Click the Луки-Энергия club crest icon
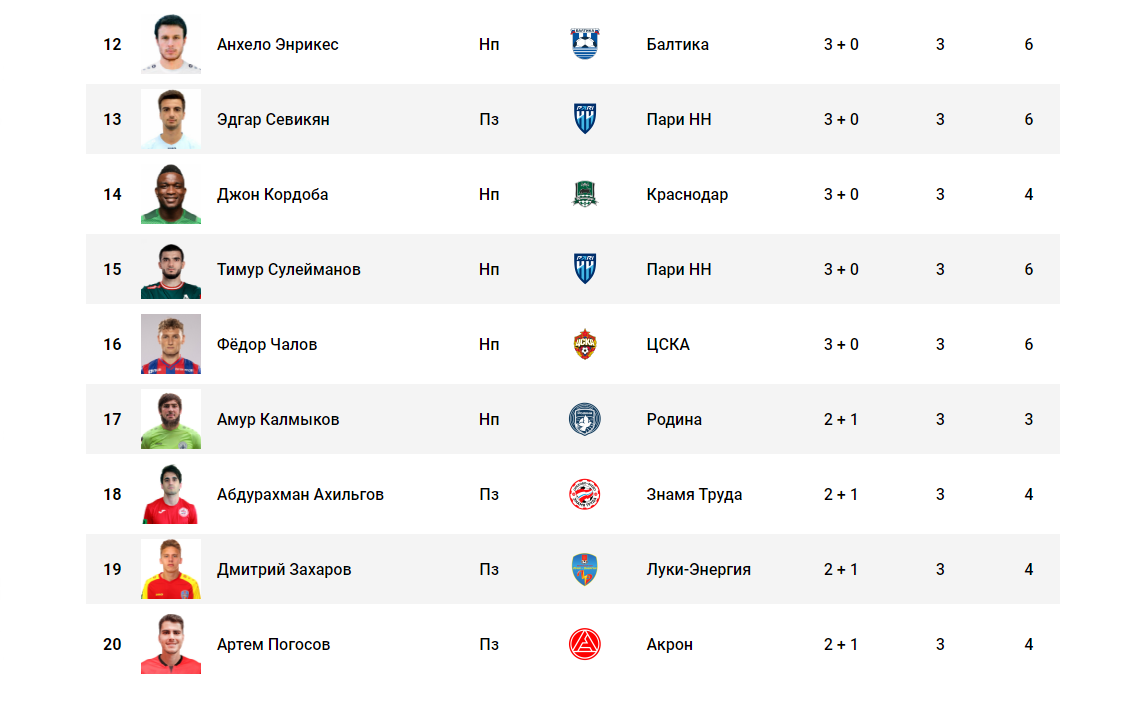1145x721 pixels. coord(584,569)
